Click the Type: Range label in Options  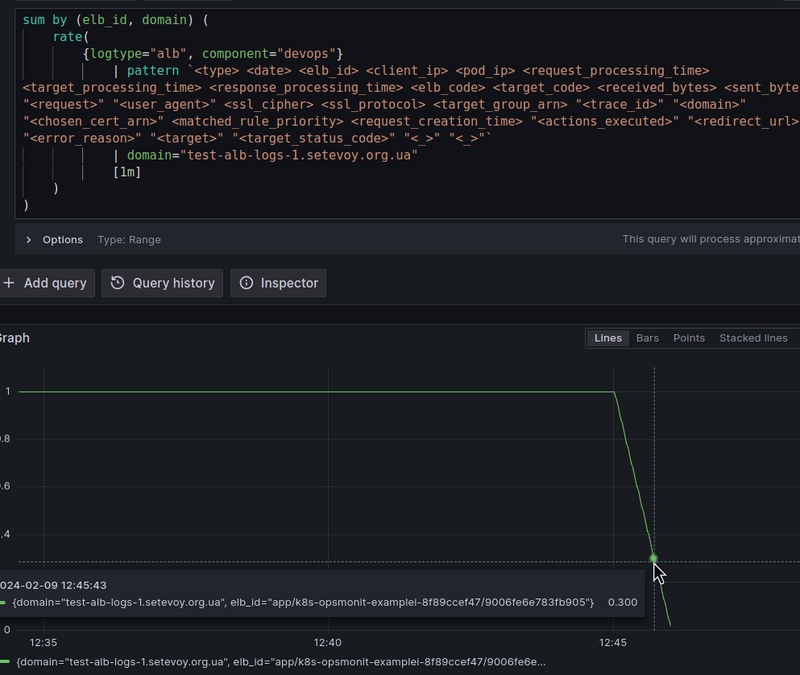point(129,240)
